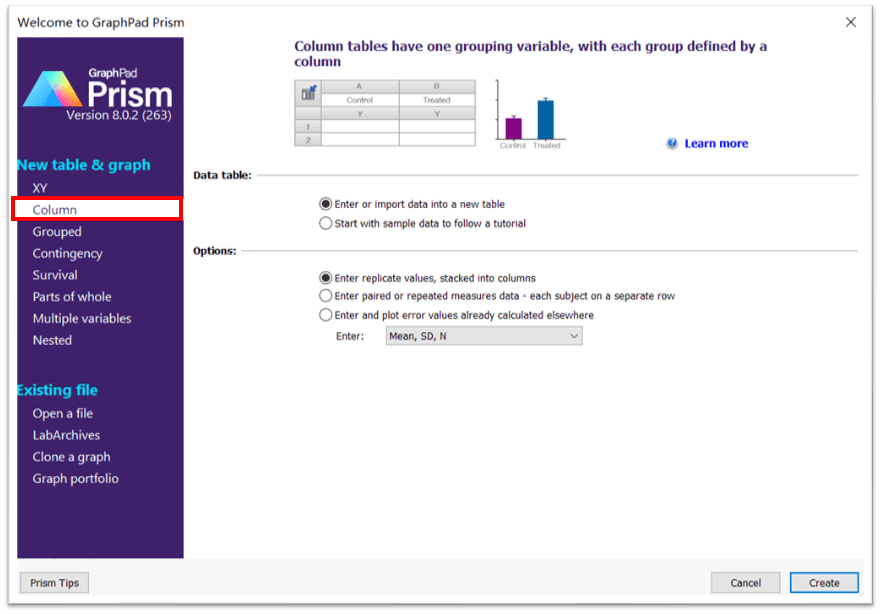This screenshot has height=614, width=881.
Task: Select Enter or import data into new table
Action: point(326,204)
